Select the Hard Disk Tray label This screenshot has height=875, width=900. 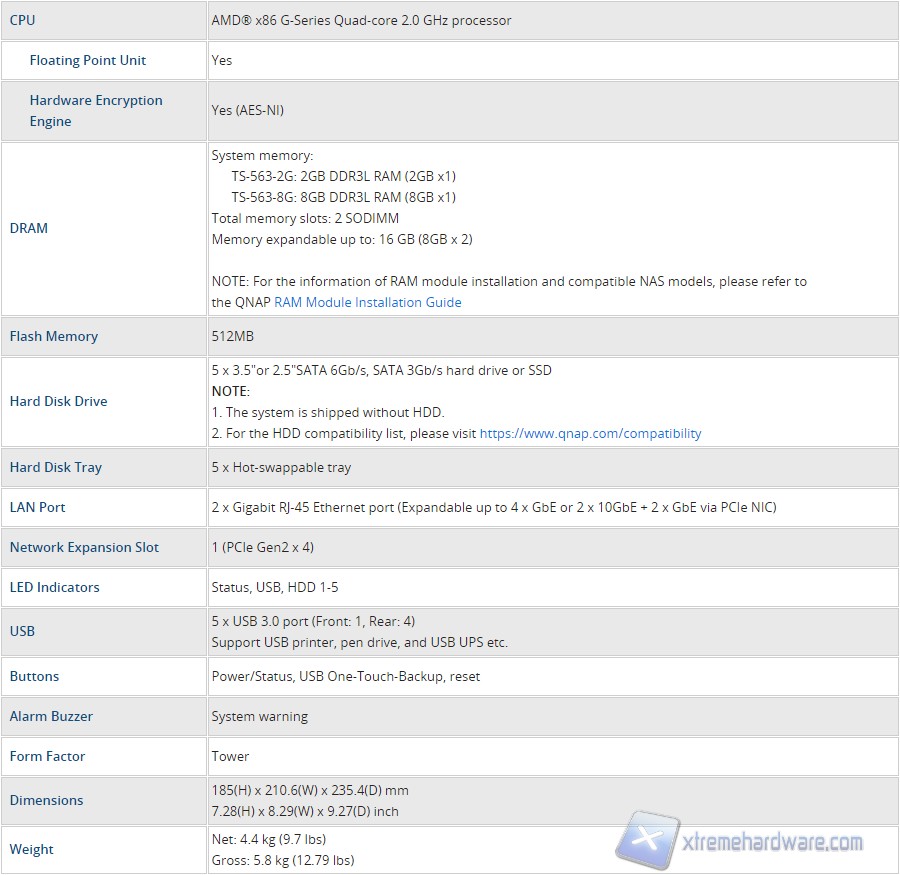pyautogui.click(x=56, y=467)
